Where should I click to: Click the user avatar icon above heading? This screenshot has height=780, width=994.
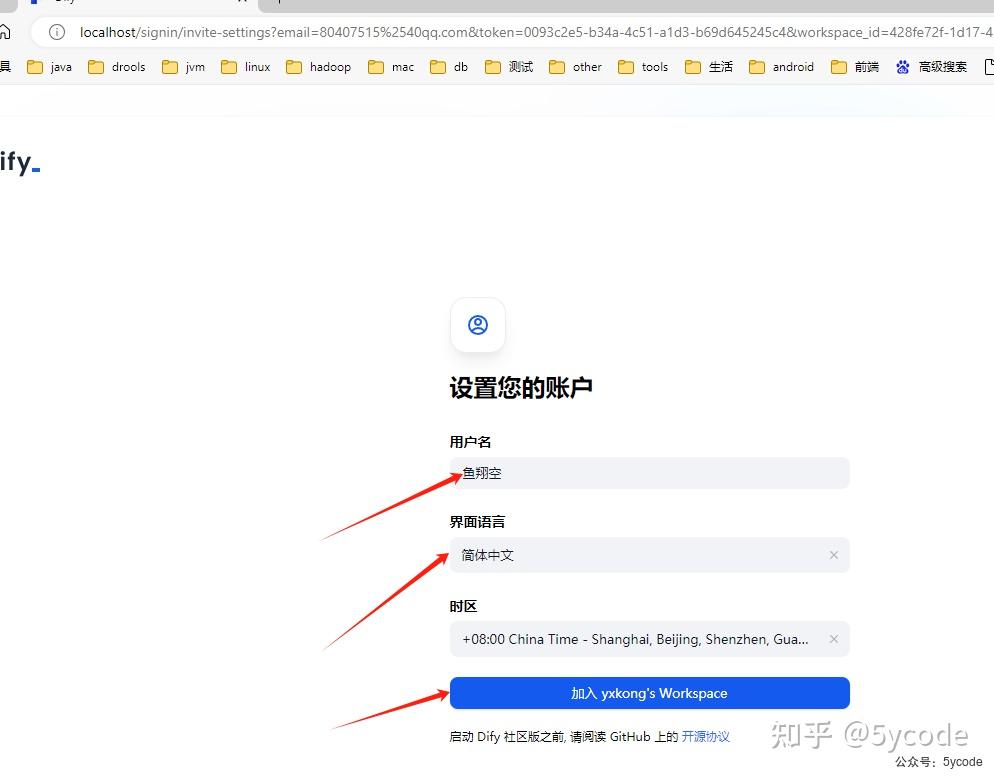coord(478,325)
